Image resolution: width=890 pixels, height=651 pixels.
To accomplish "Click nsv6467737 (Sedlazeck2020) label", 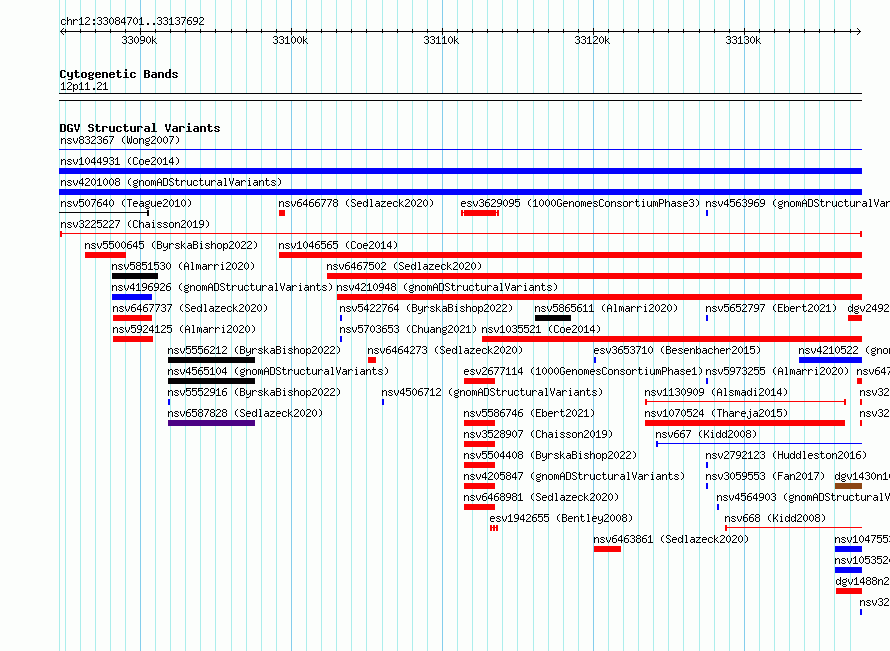I will [190, 308].
